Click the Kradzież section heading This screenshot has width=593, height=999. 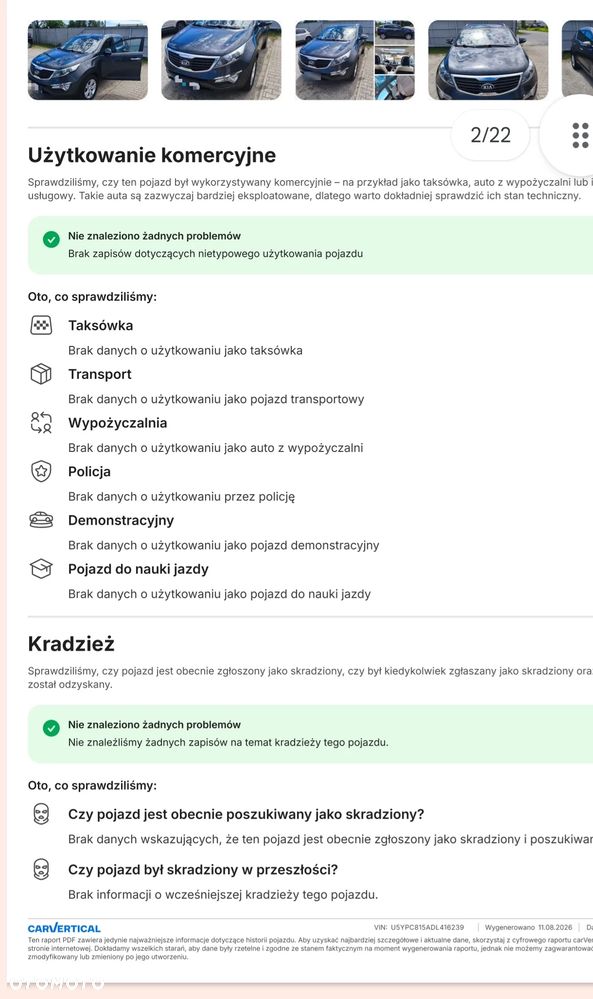click(71, 643)
